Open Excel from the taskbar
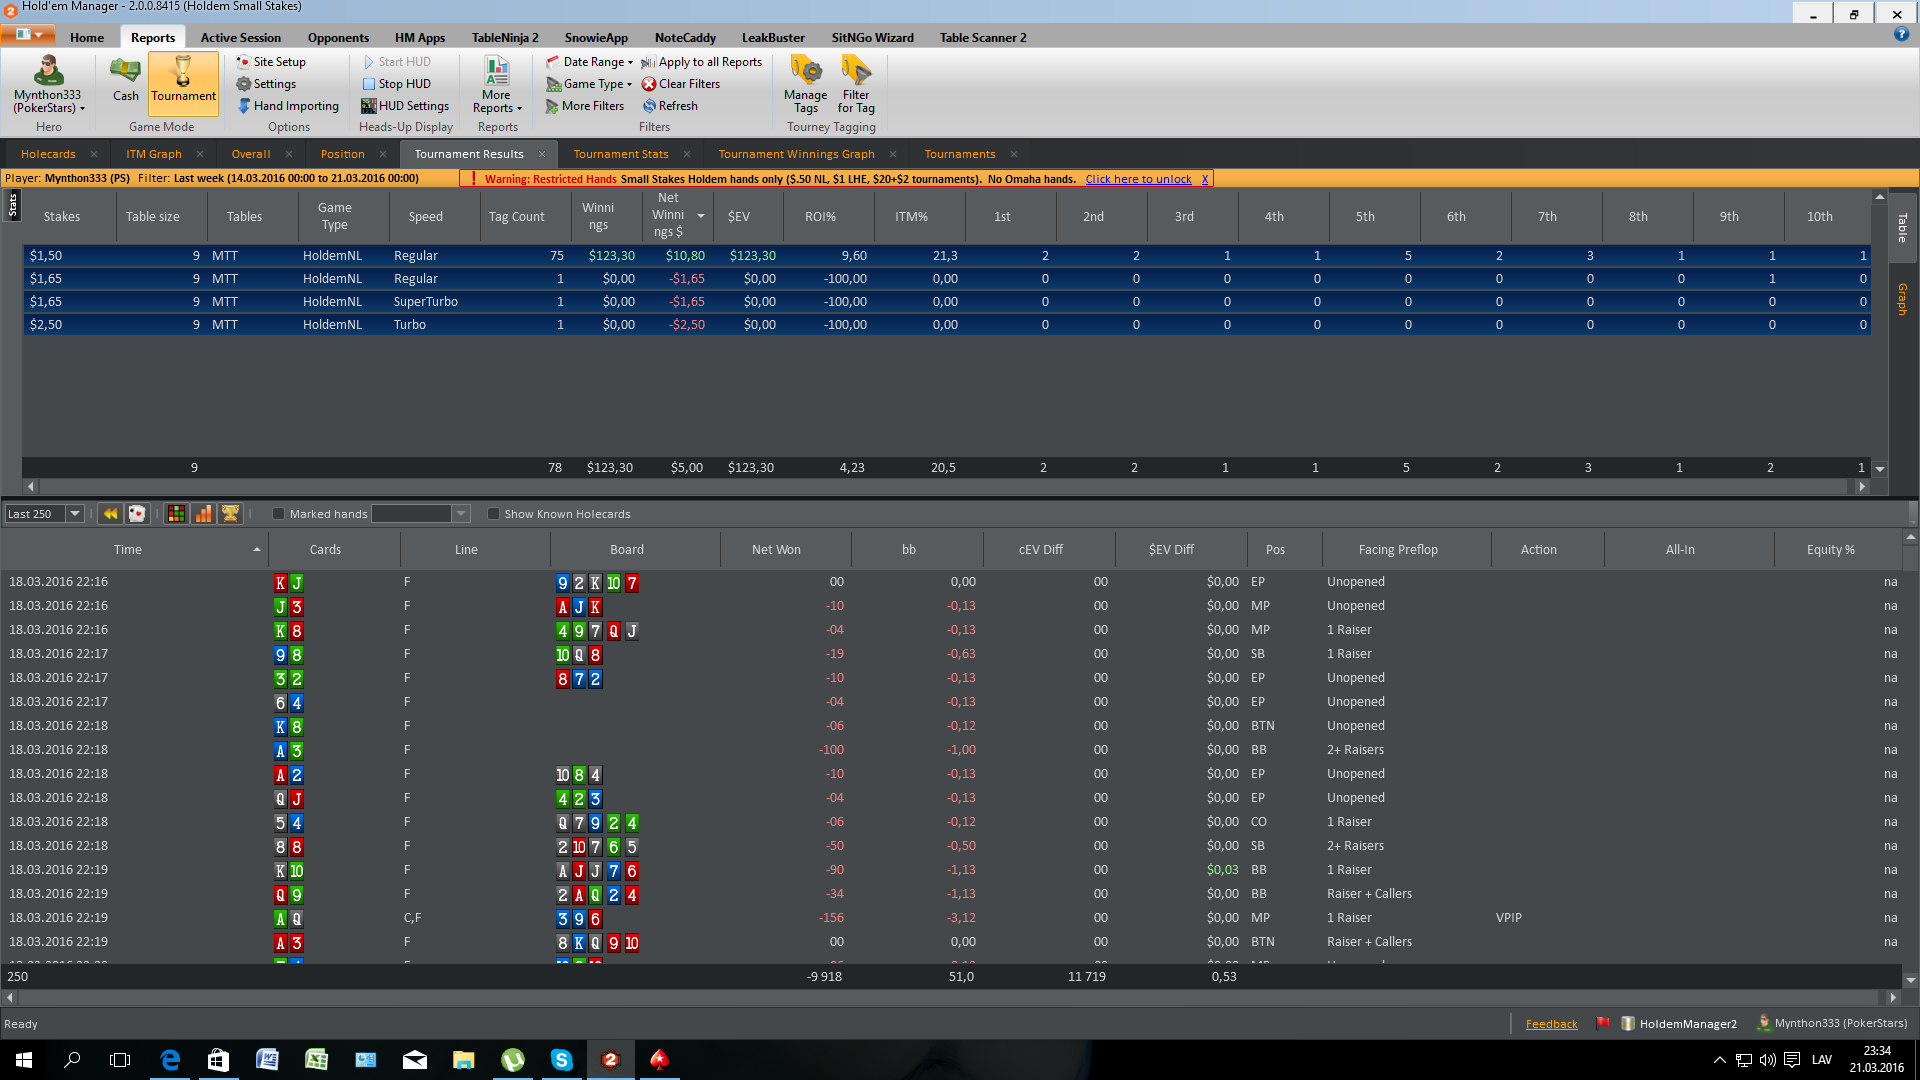1920x1080 pixels. (x=316, y=1060)
